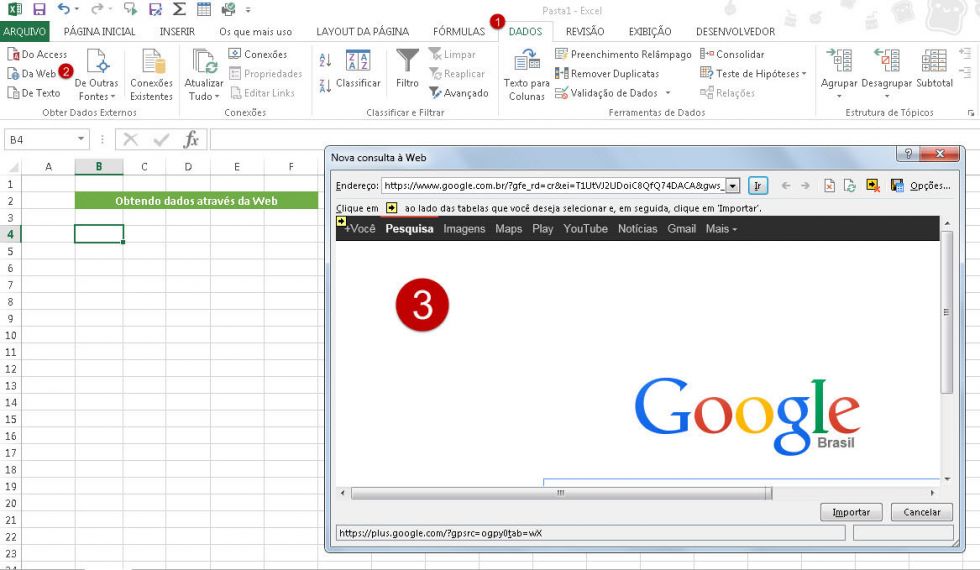980x570 pixels.
Task: Click the browser back arrow in dialog
Action: (786, 186)
